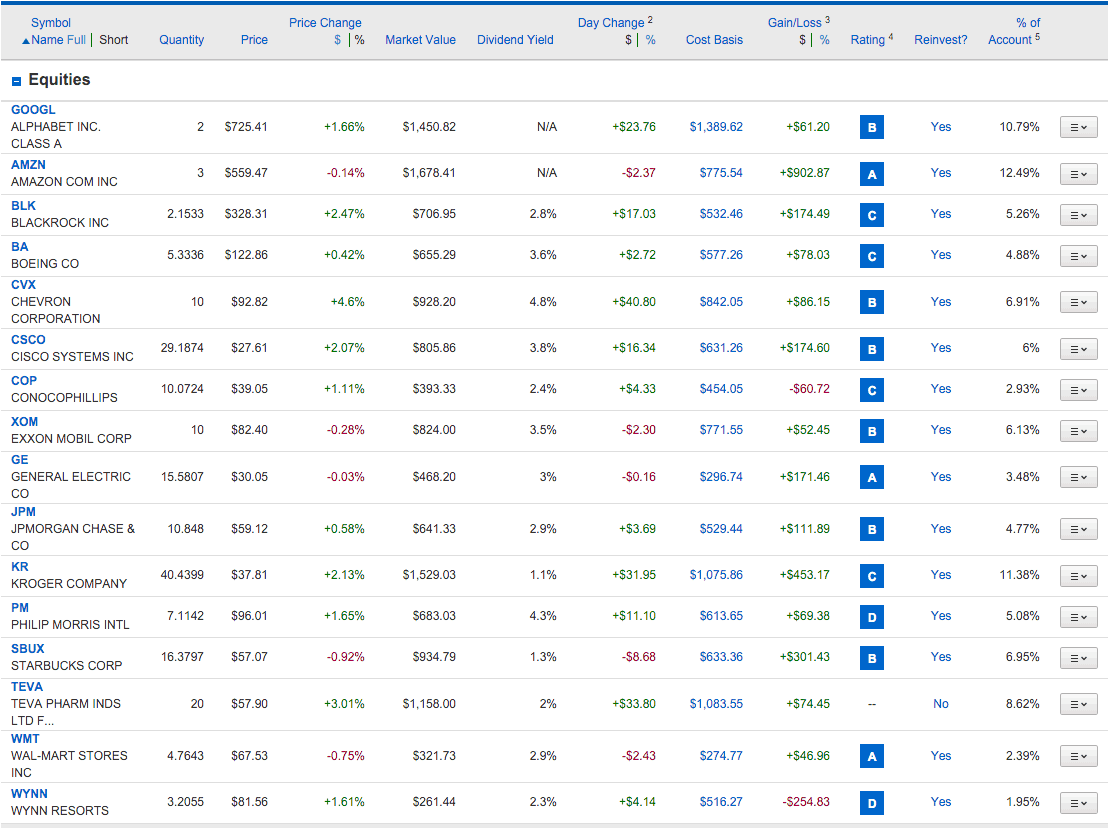Show Gain/Loss in dollars
The width and height of the screenshot is (1114, 828).
click(x=802, y=40)
